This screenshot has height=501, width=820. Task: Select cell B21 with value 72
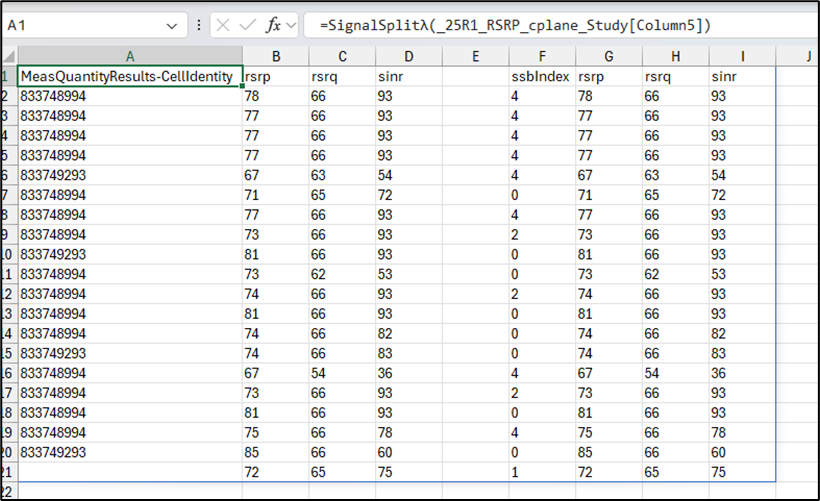(x=276, y=472)
